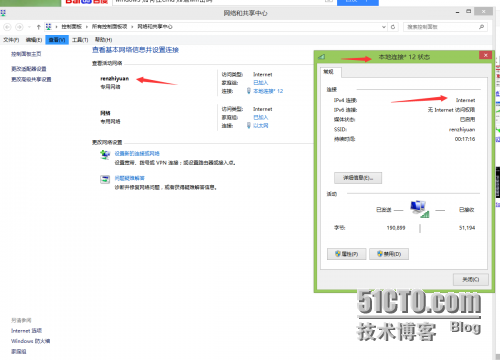The height and width of the screenshot is (360, 500).
Task: Select IPv6 value 无 Internet 访问权限
Action: click(x=451, y=110)
